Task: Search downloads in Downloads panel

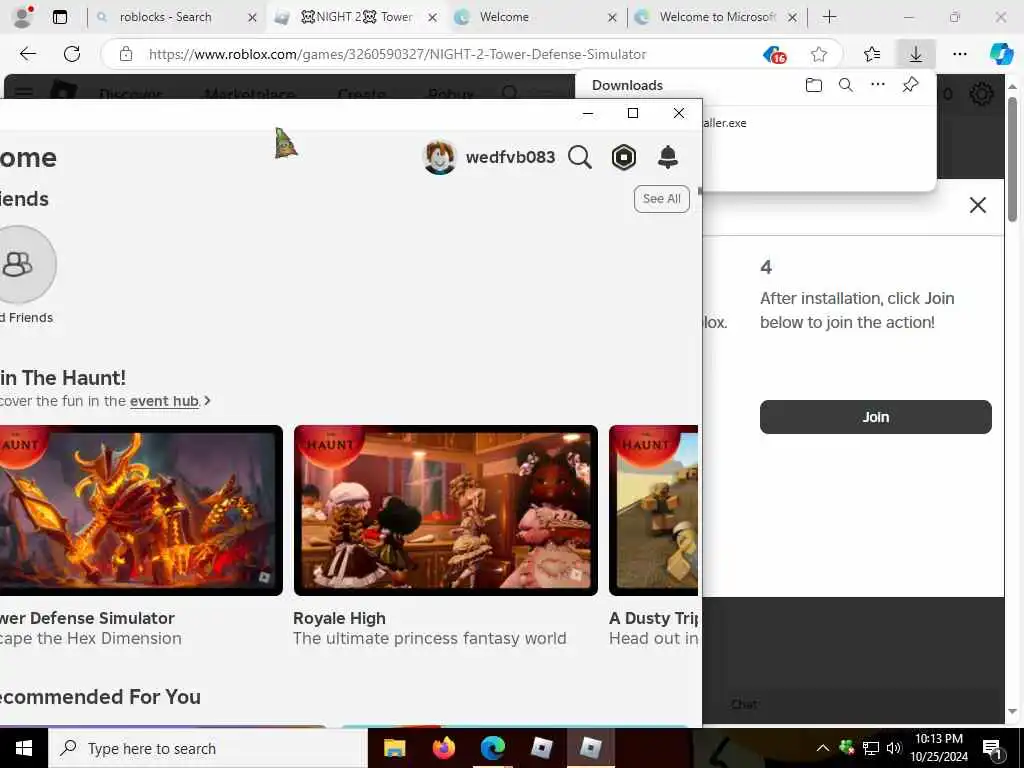Action: (x=846, y=85)
